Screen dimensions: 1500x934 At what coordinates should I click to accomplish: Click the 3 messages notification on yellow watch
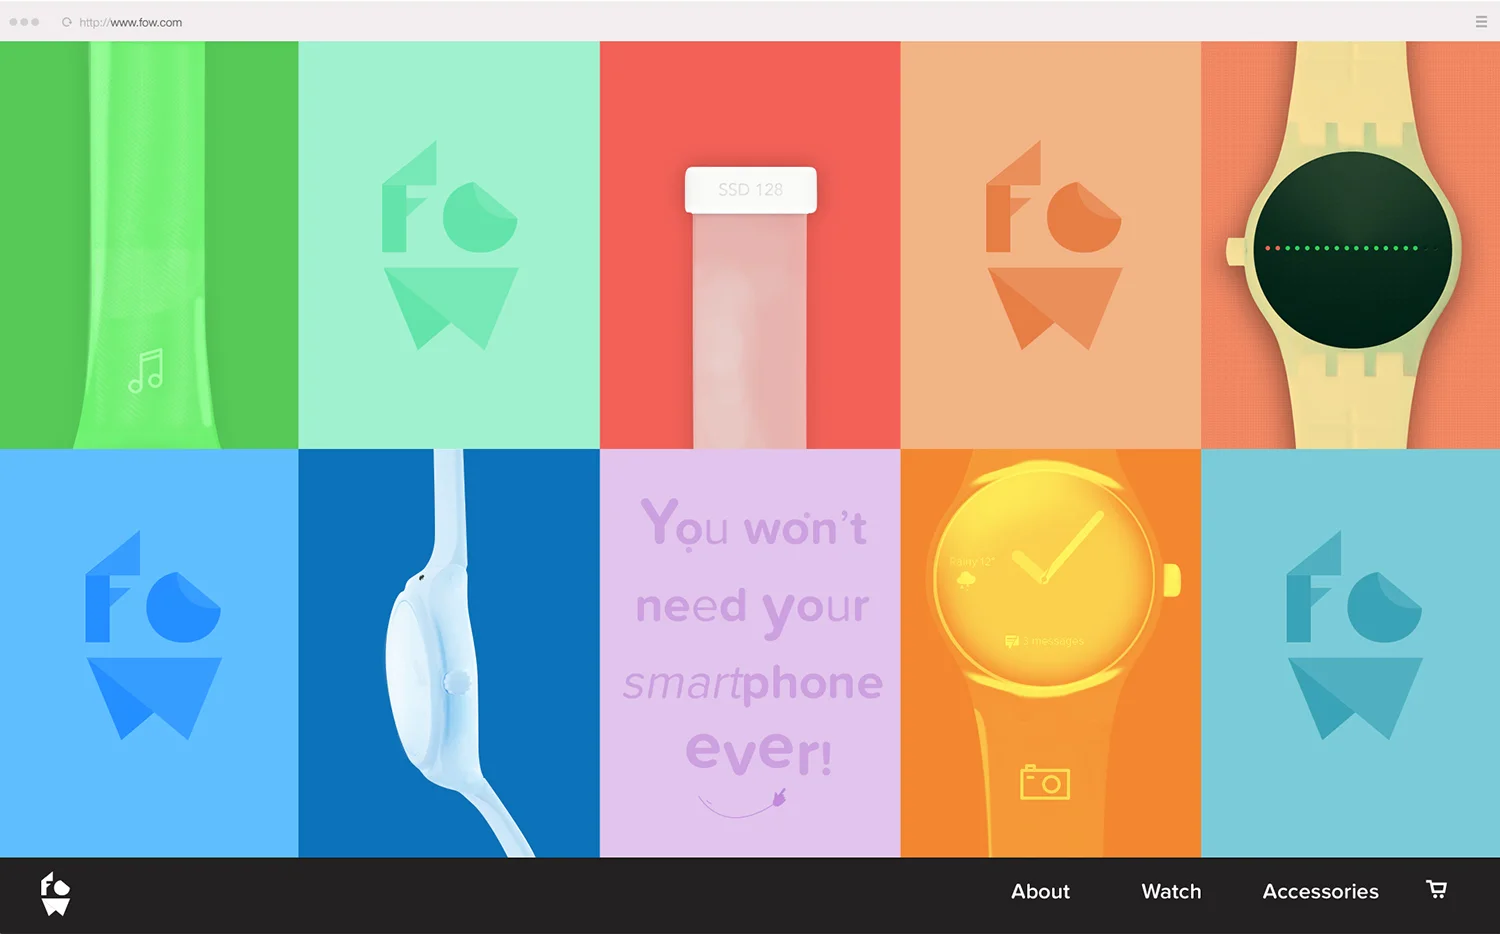(x=1044, y=641)
